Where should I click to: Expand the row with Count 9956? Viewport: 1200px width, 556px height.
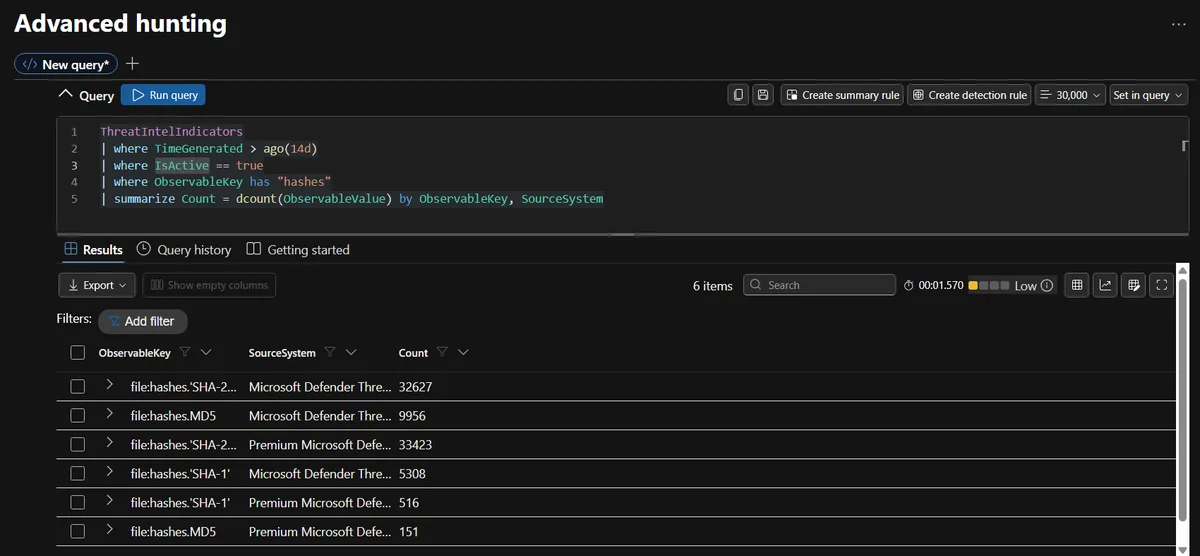pos(110,414)
